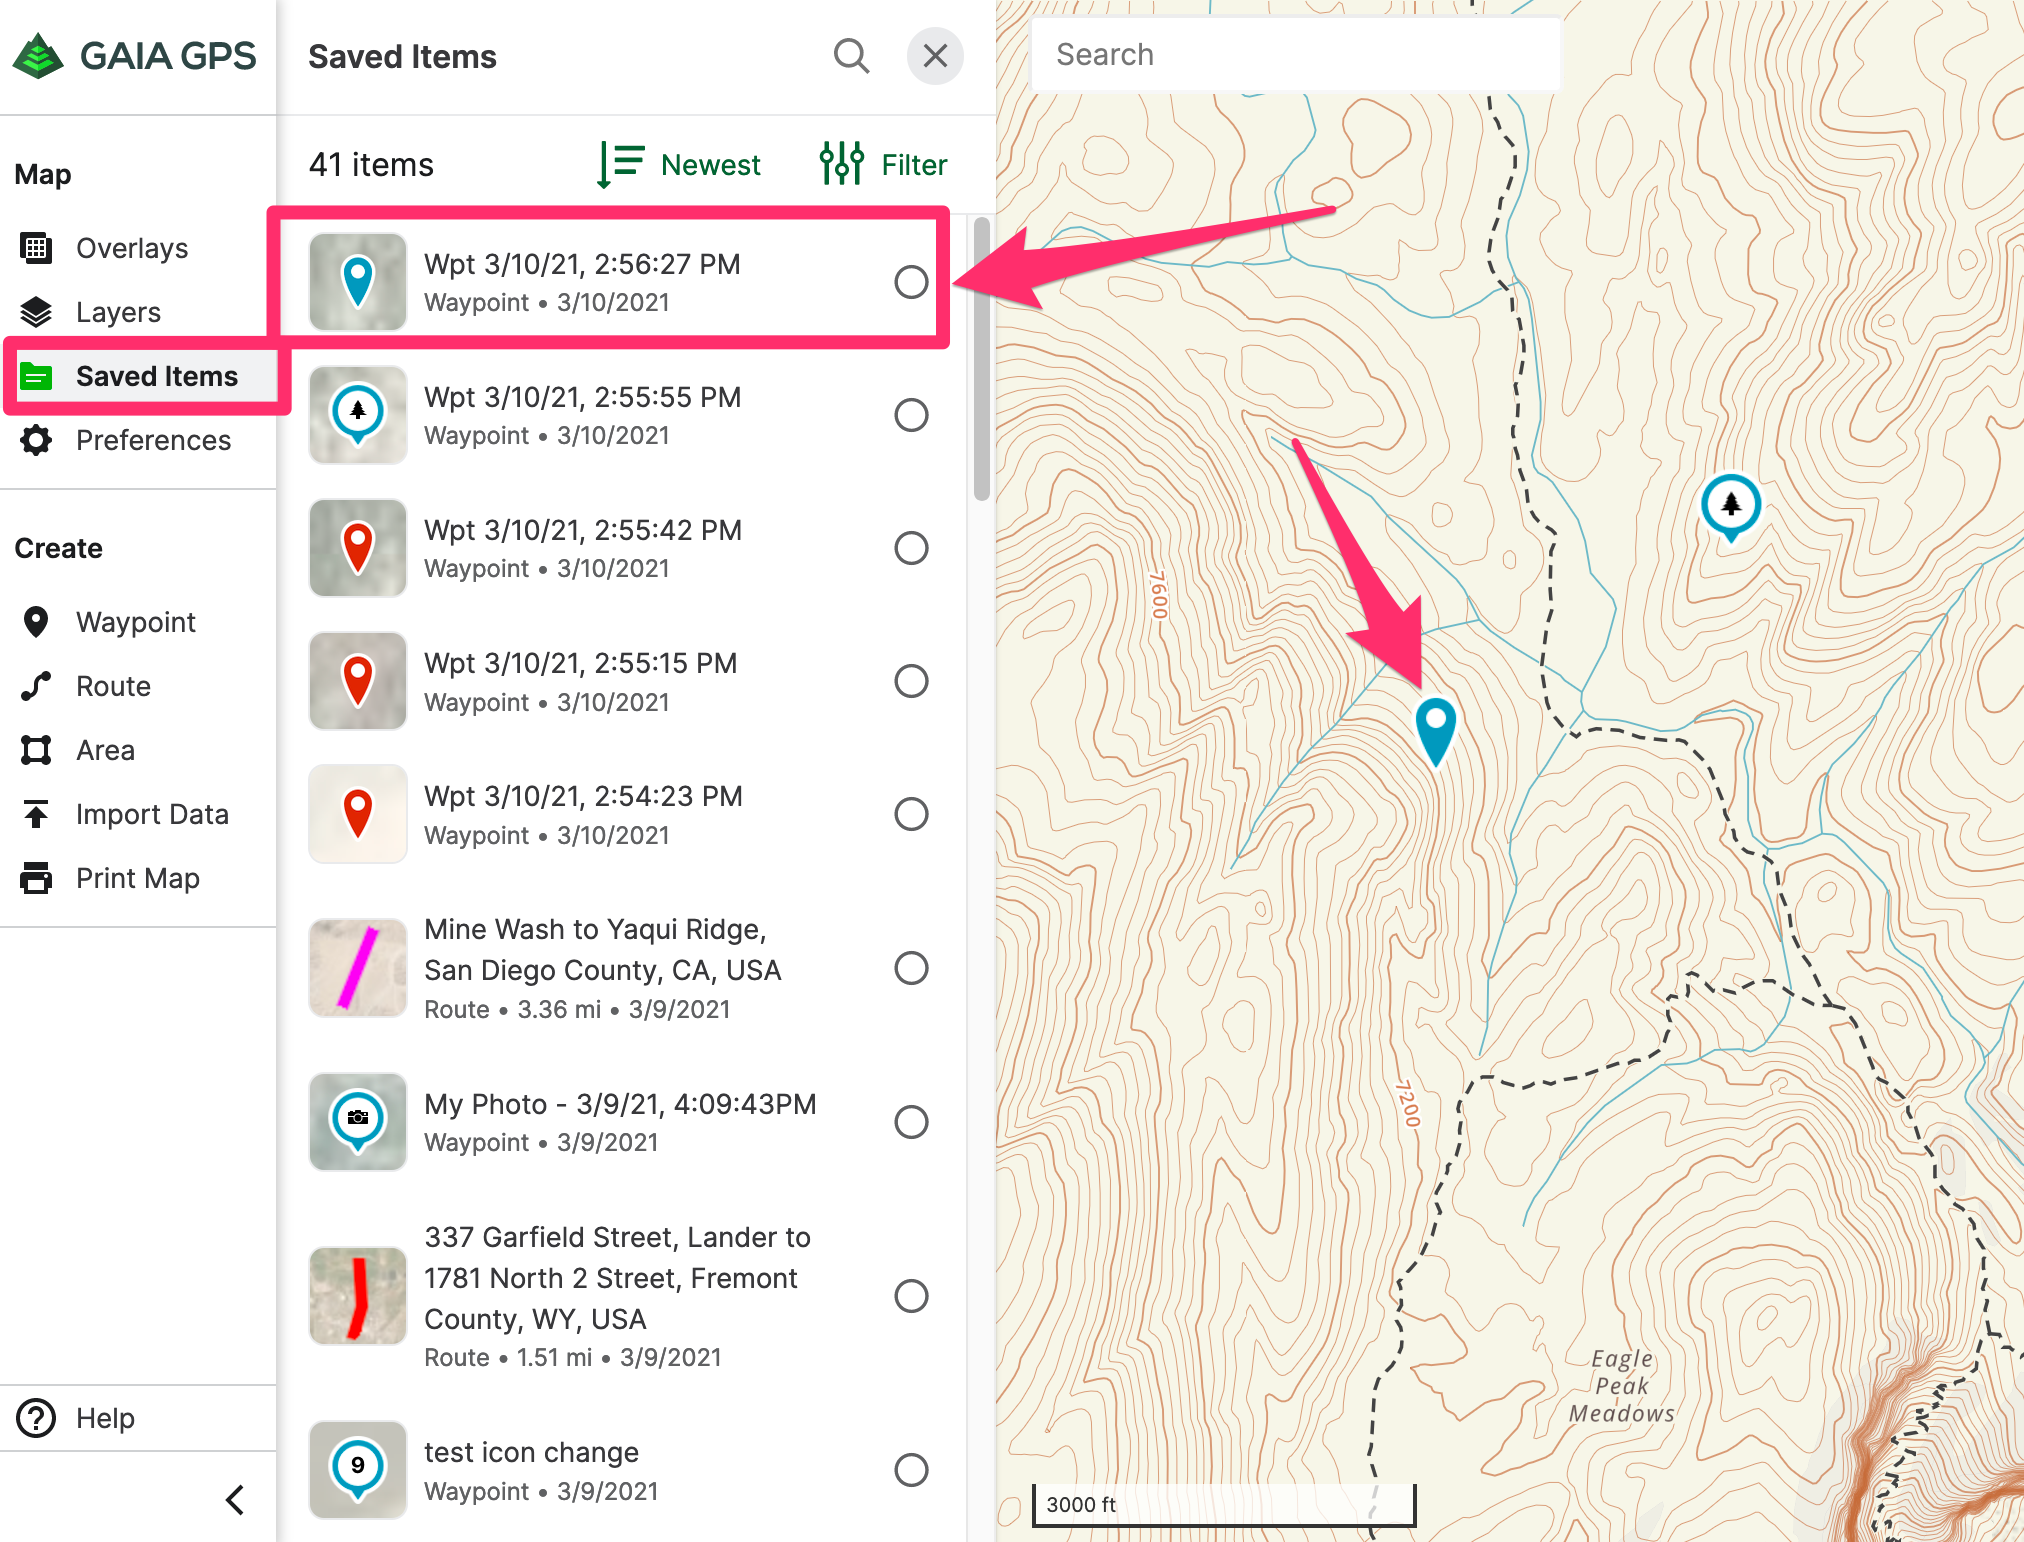This screenshot has width=2024, height=1542.
Task: Toggle selection for Wpt 3/10/21 2:54:23 PM
Action: [910, 815]
